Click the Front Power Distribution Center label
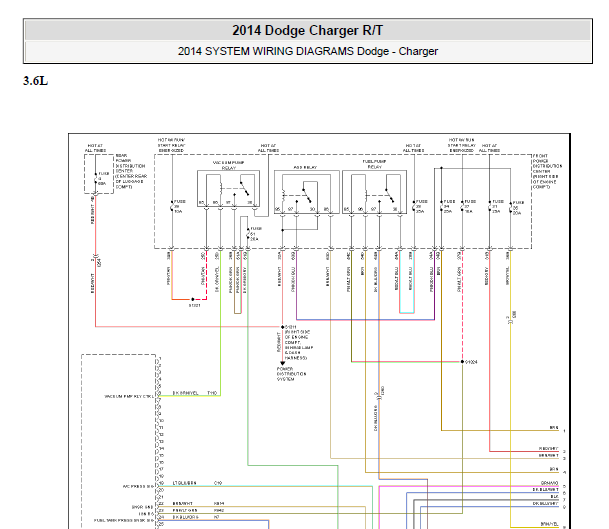Screen dimensions: 609x529 point(547,171)
